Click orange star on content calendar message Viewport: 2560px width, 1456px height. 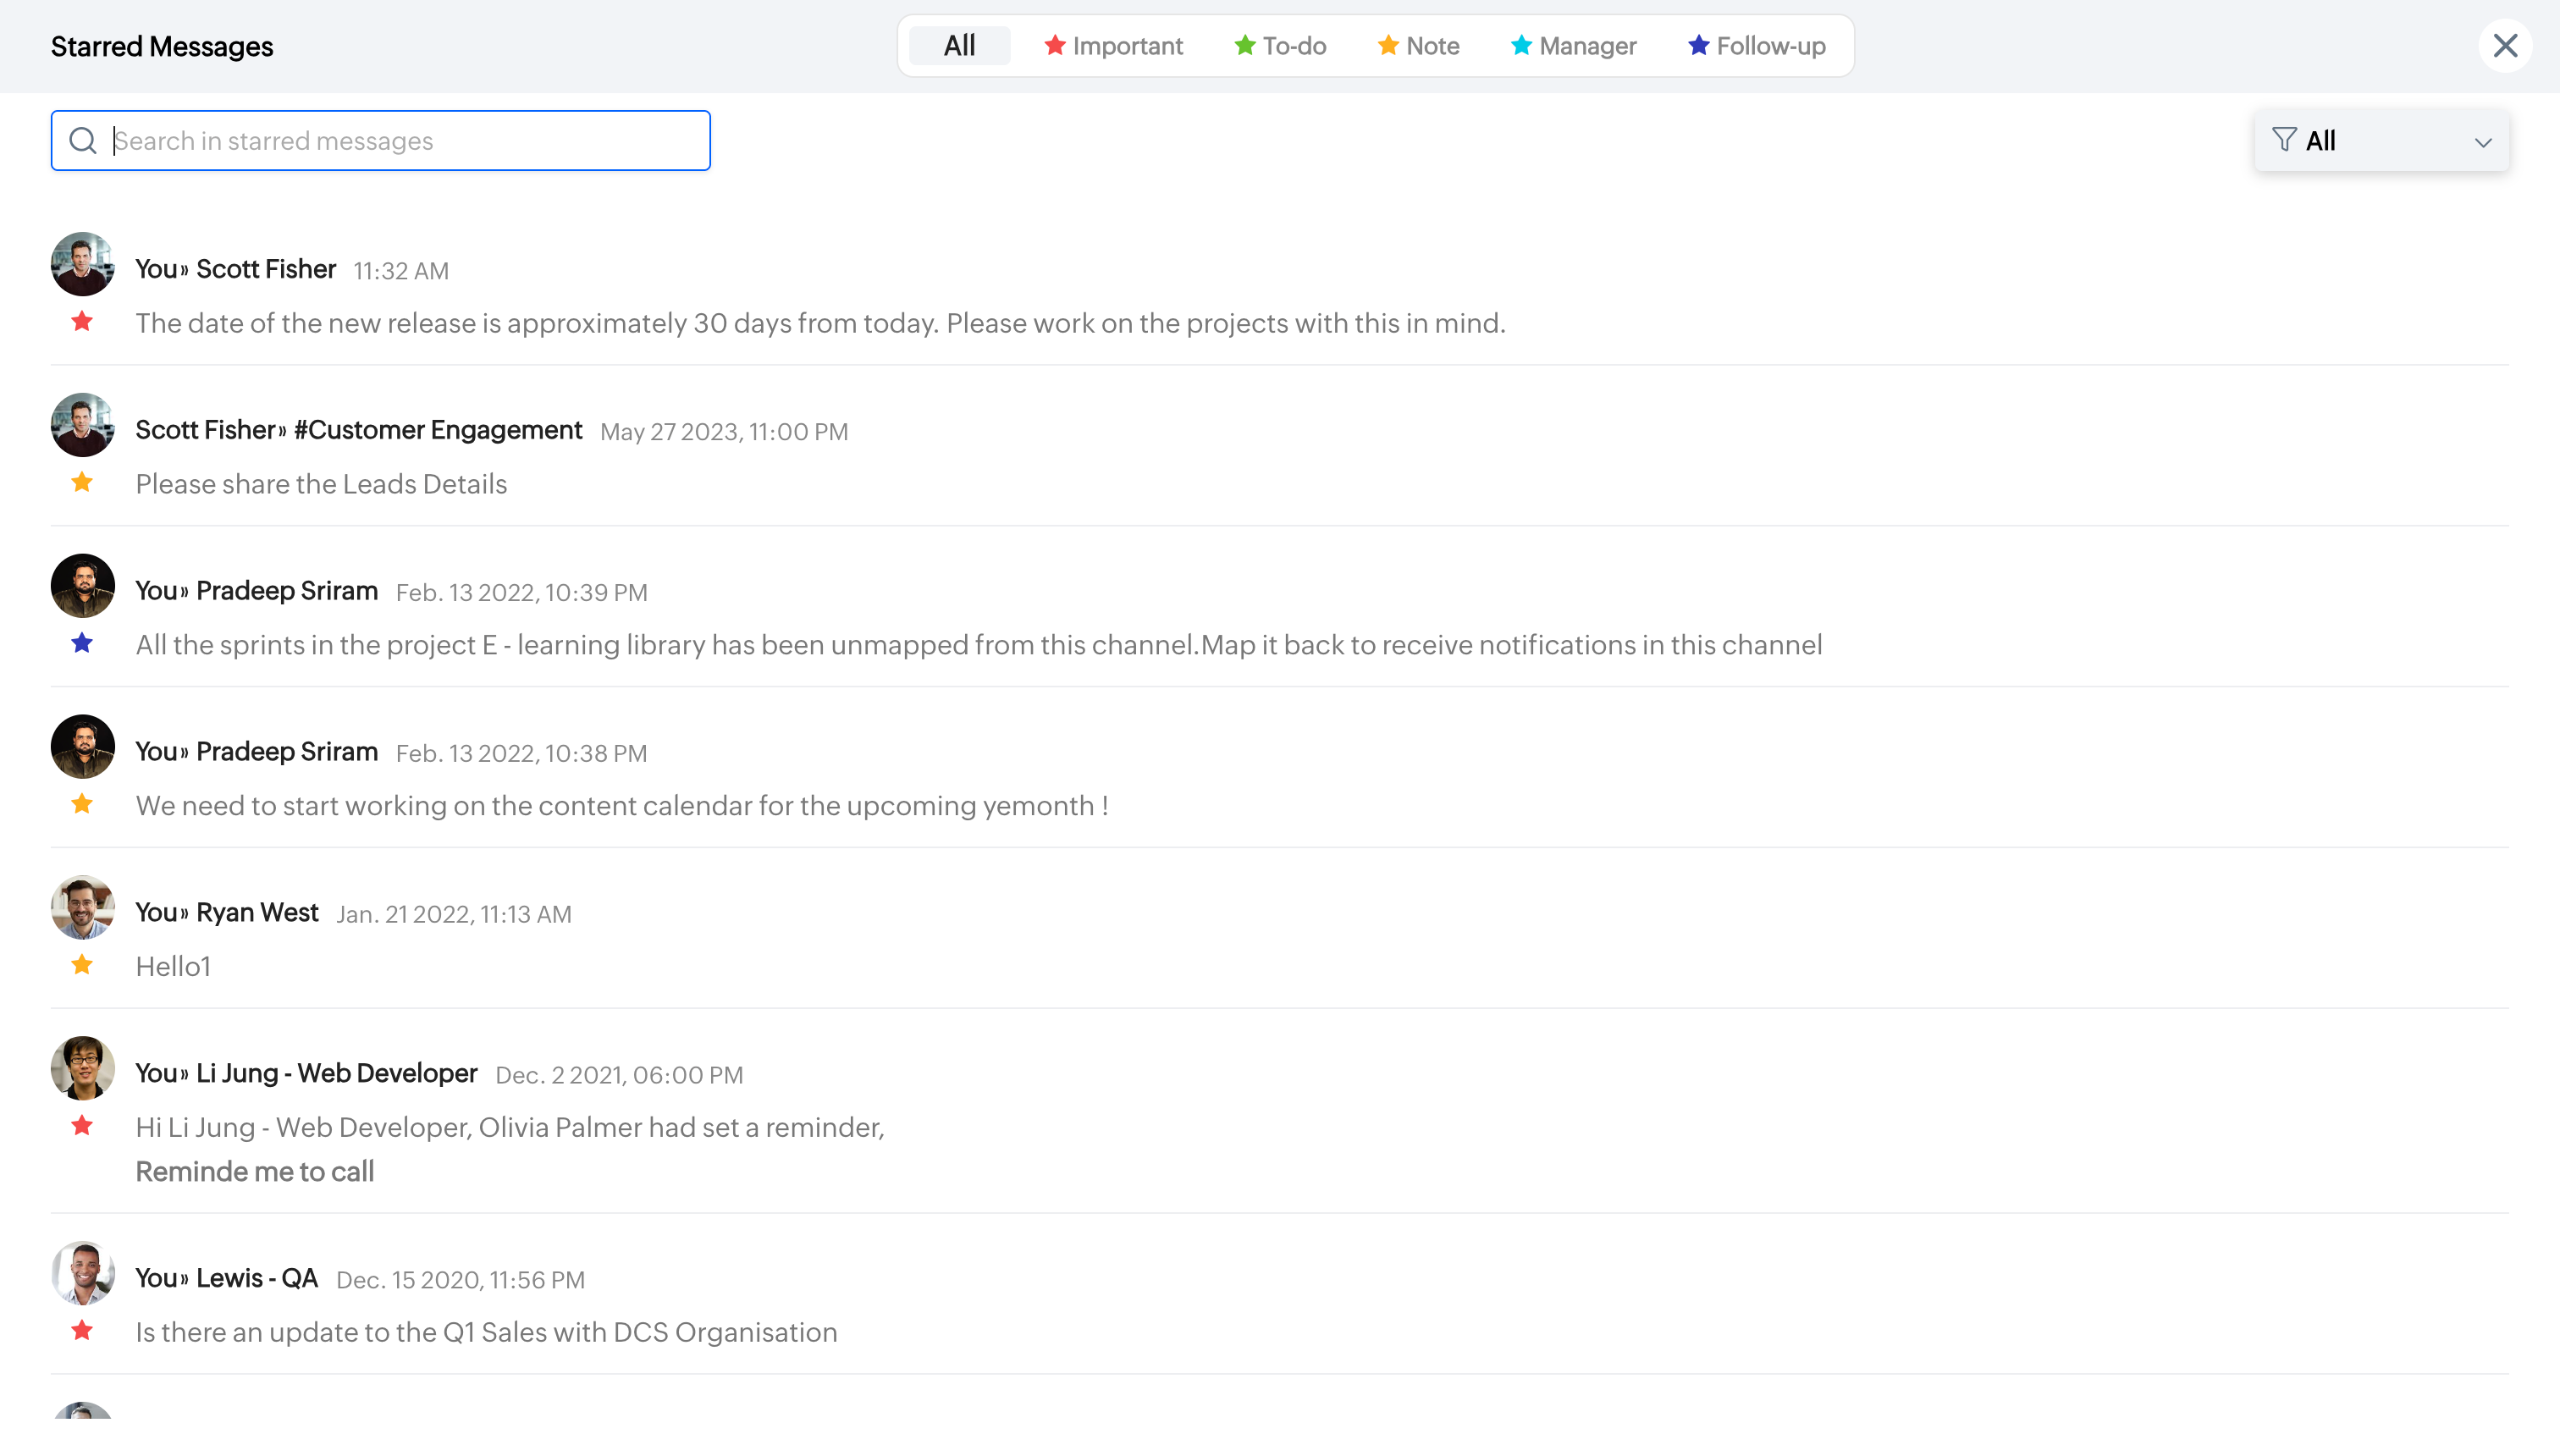pyautogui.click(x=82, y=804)
